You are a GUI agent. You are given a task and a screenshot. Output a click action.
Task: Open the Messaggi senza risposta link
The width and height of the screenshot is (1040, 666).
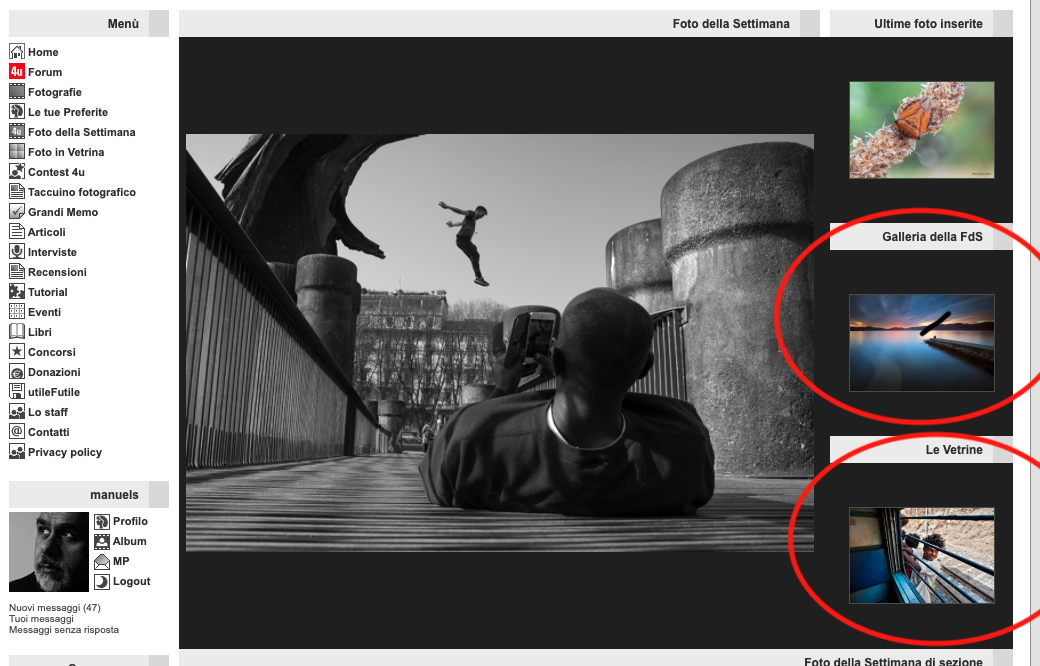64,630
